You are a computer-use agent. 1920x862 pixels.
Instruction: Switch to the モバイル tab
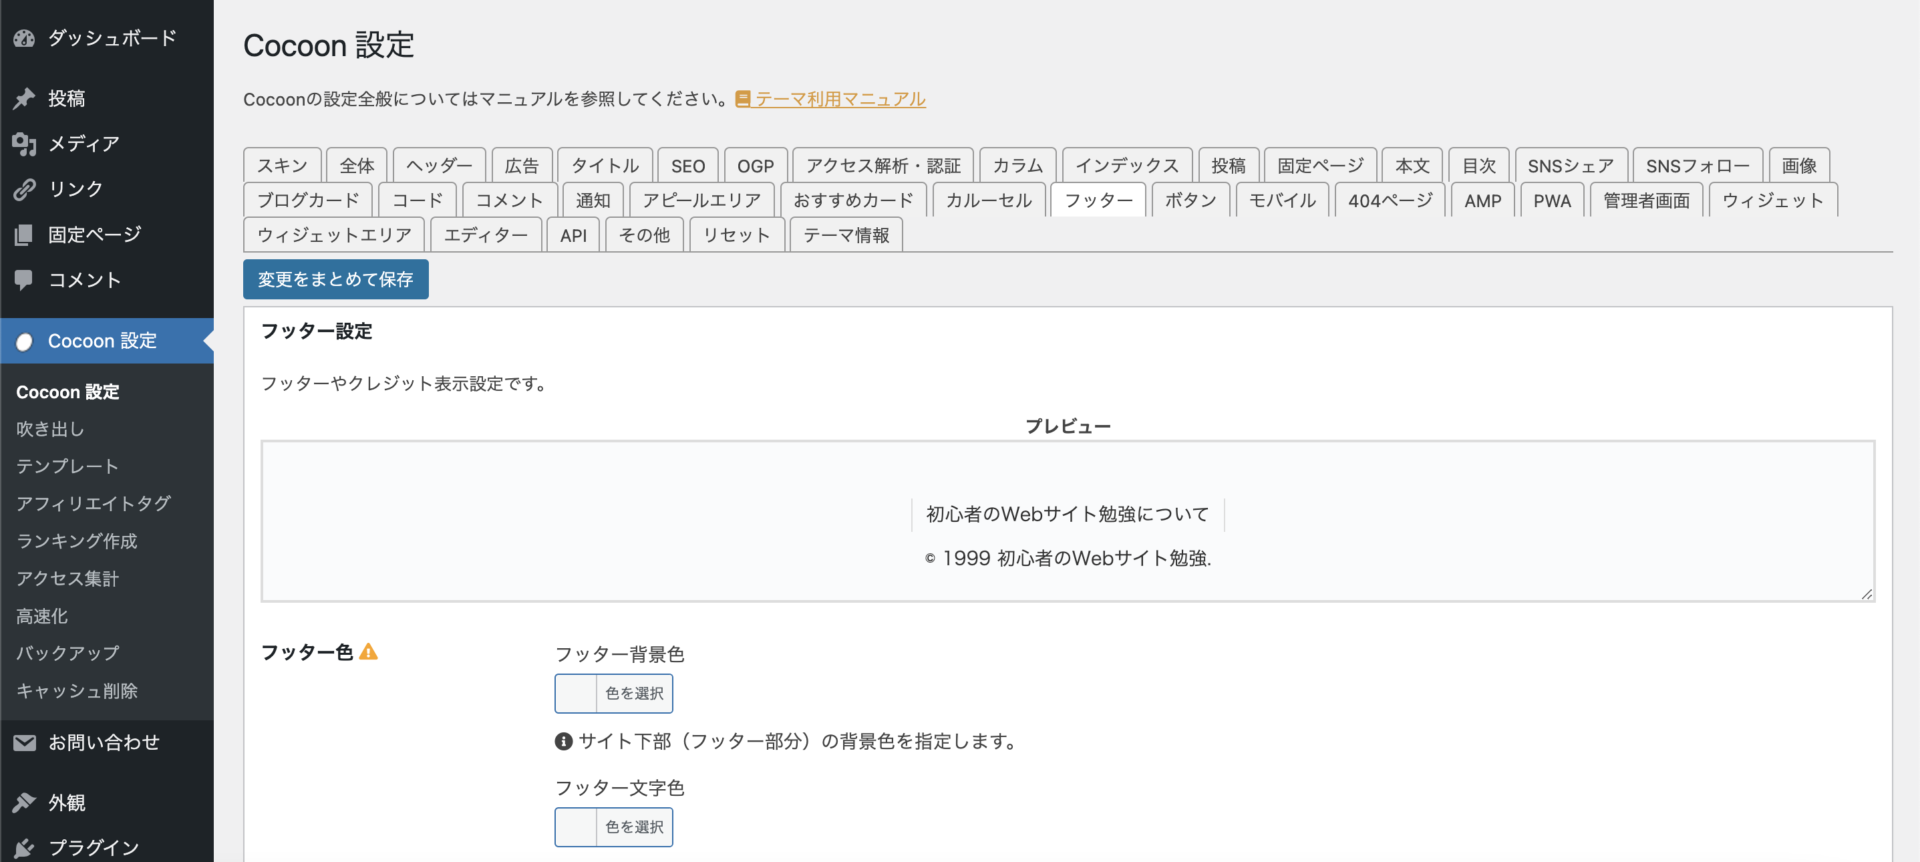point(1283,200)
